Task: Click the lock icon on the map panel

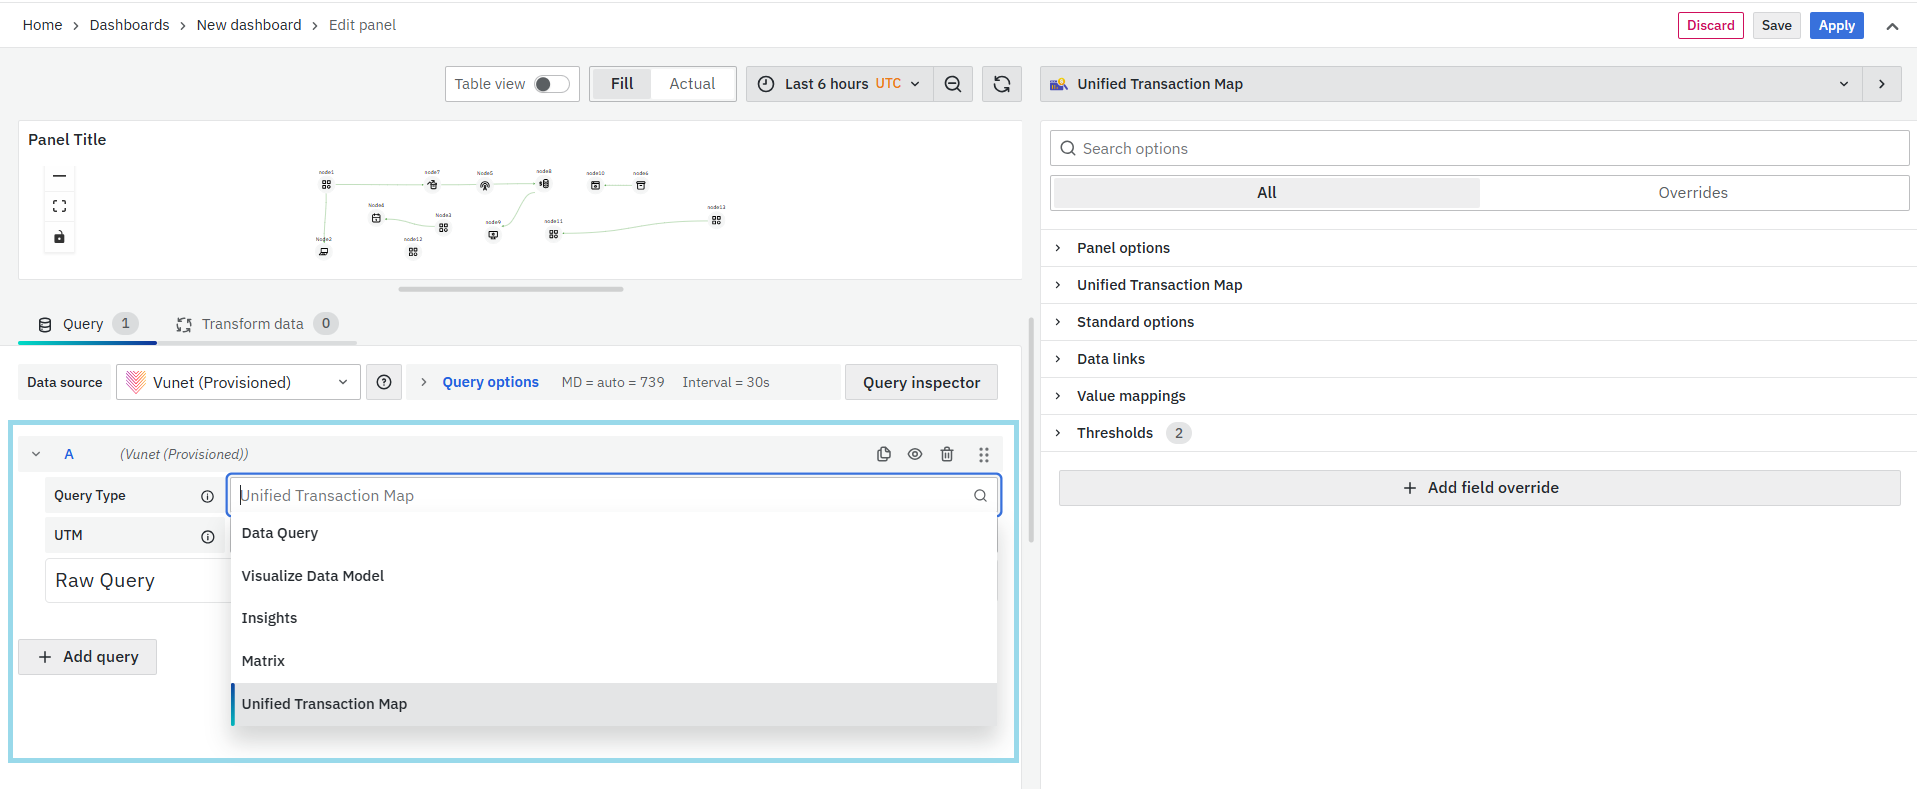Action: 59,237
